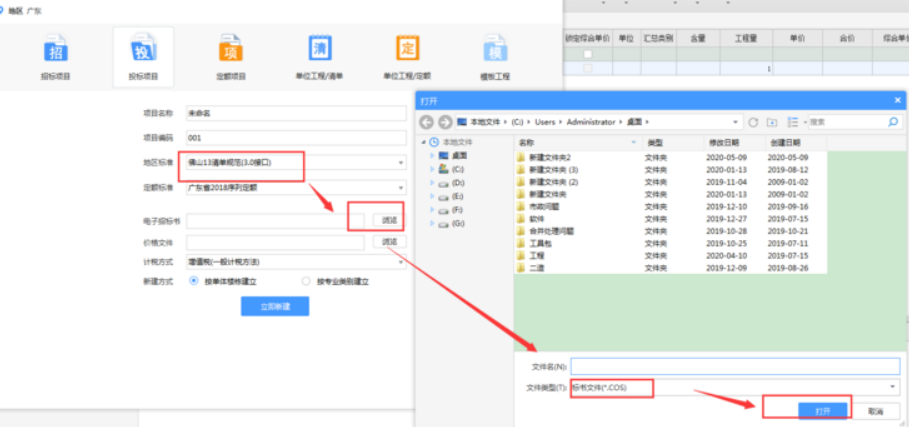Open the 定额标准 dropdown list

coord(401,187)
